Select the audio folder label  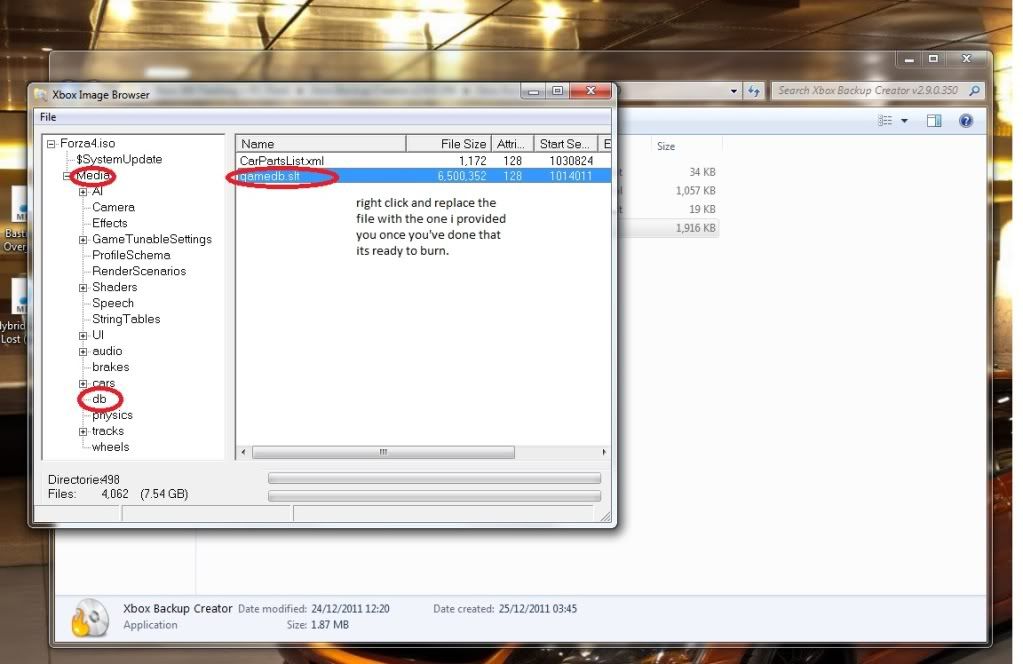[x=107, y=351]
